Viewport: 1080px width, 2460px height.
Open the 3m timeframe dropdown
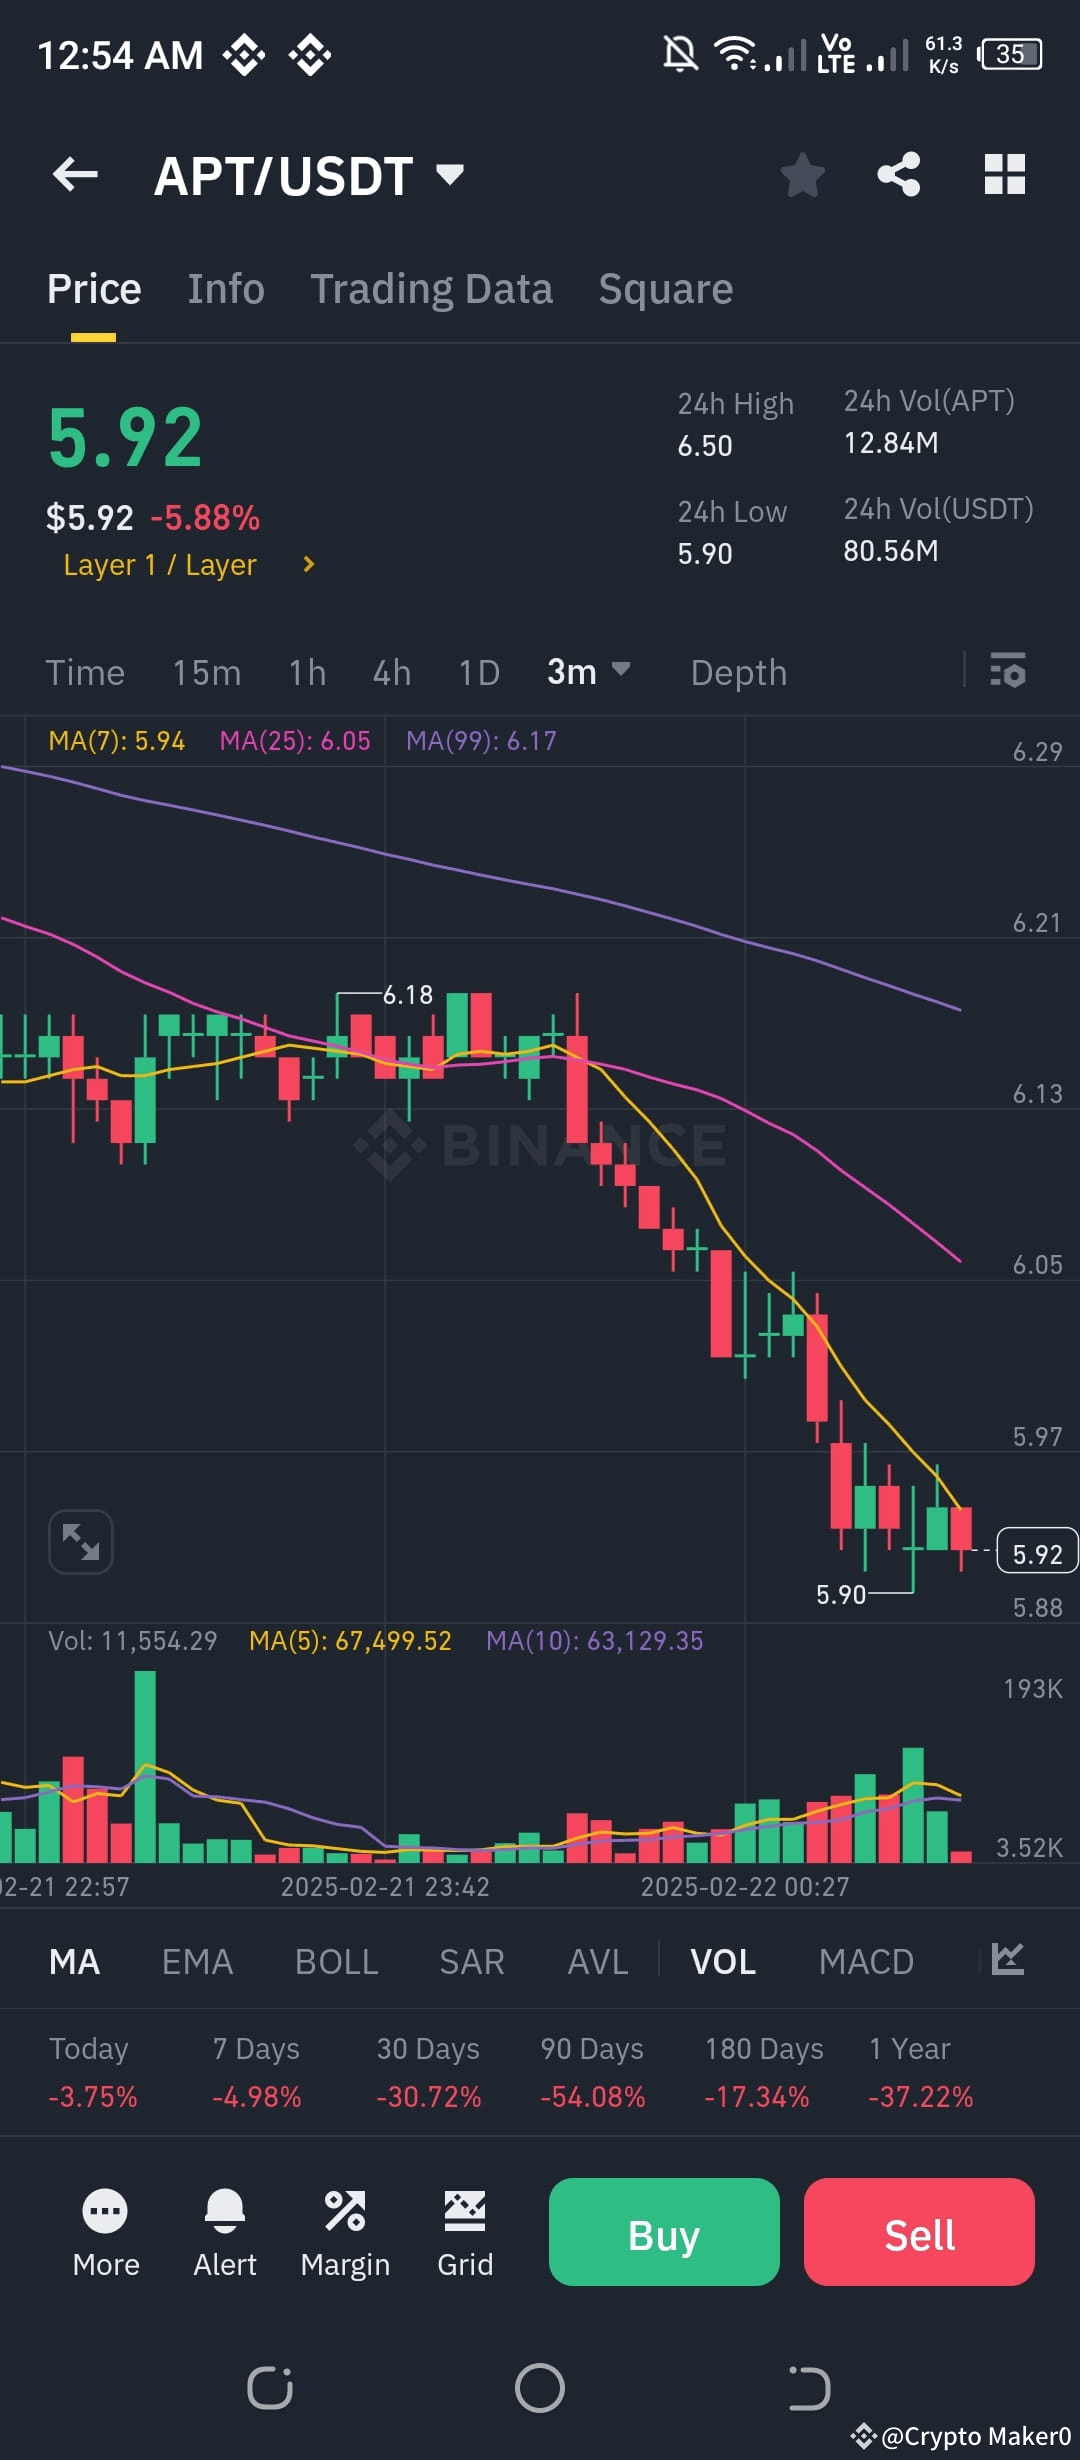[588, 672]
